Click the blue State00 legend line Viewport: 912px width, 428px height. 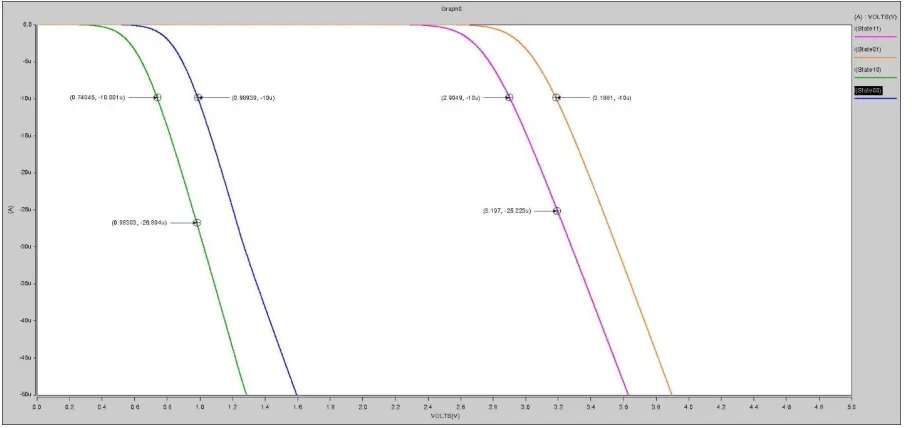[x=875, y=99]
